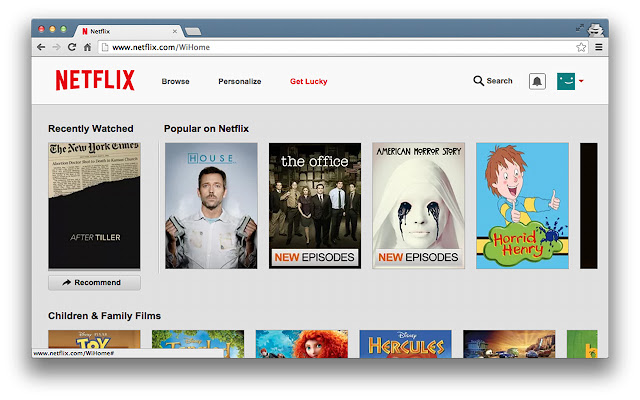Open the American Horror Story poster
The height and width of the screenshot is (400, 640).
[418, 206]
